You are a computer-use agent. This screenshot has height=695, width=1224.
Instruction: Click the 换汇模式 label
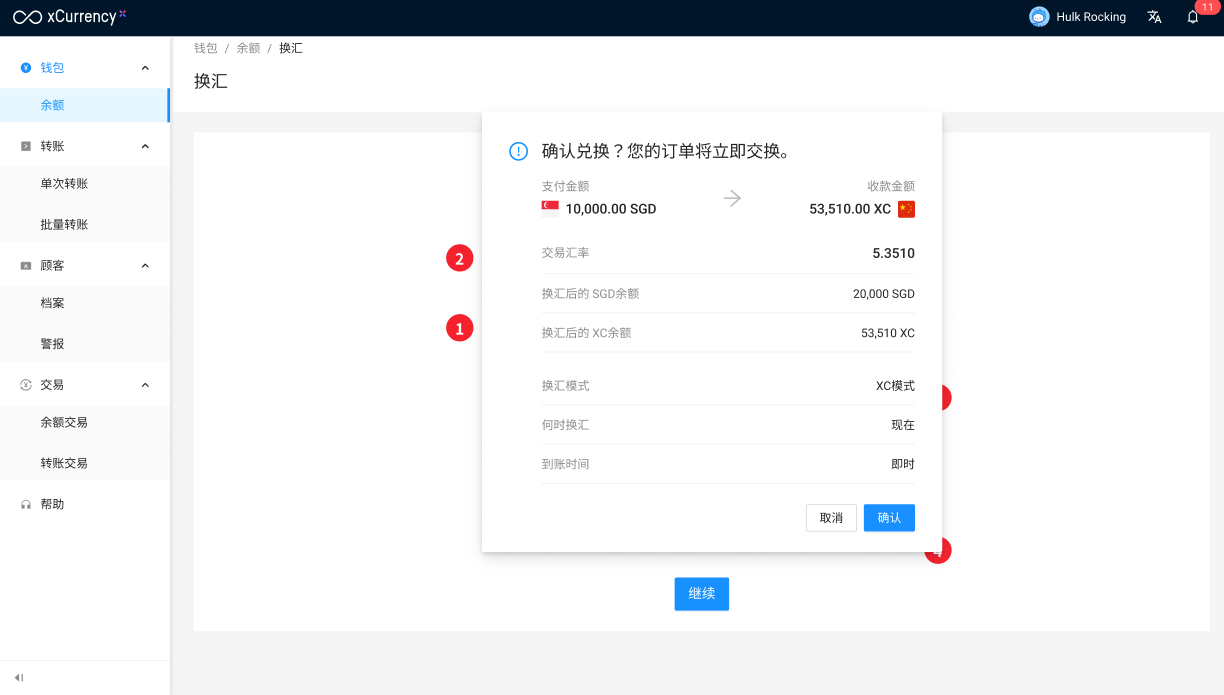pos(565,386)
